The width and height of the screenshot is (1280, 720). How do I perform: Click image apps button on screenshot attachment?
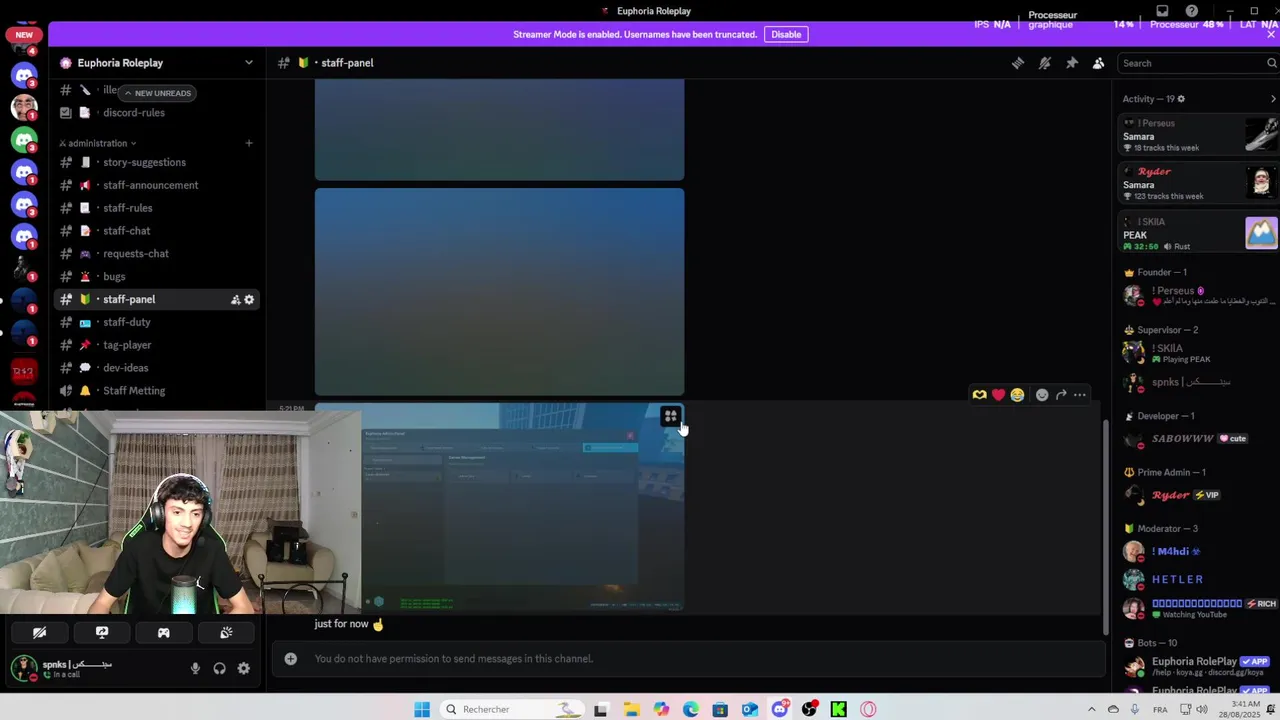tap(671, 416)
